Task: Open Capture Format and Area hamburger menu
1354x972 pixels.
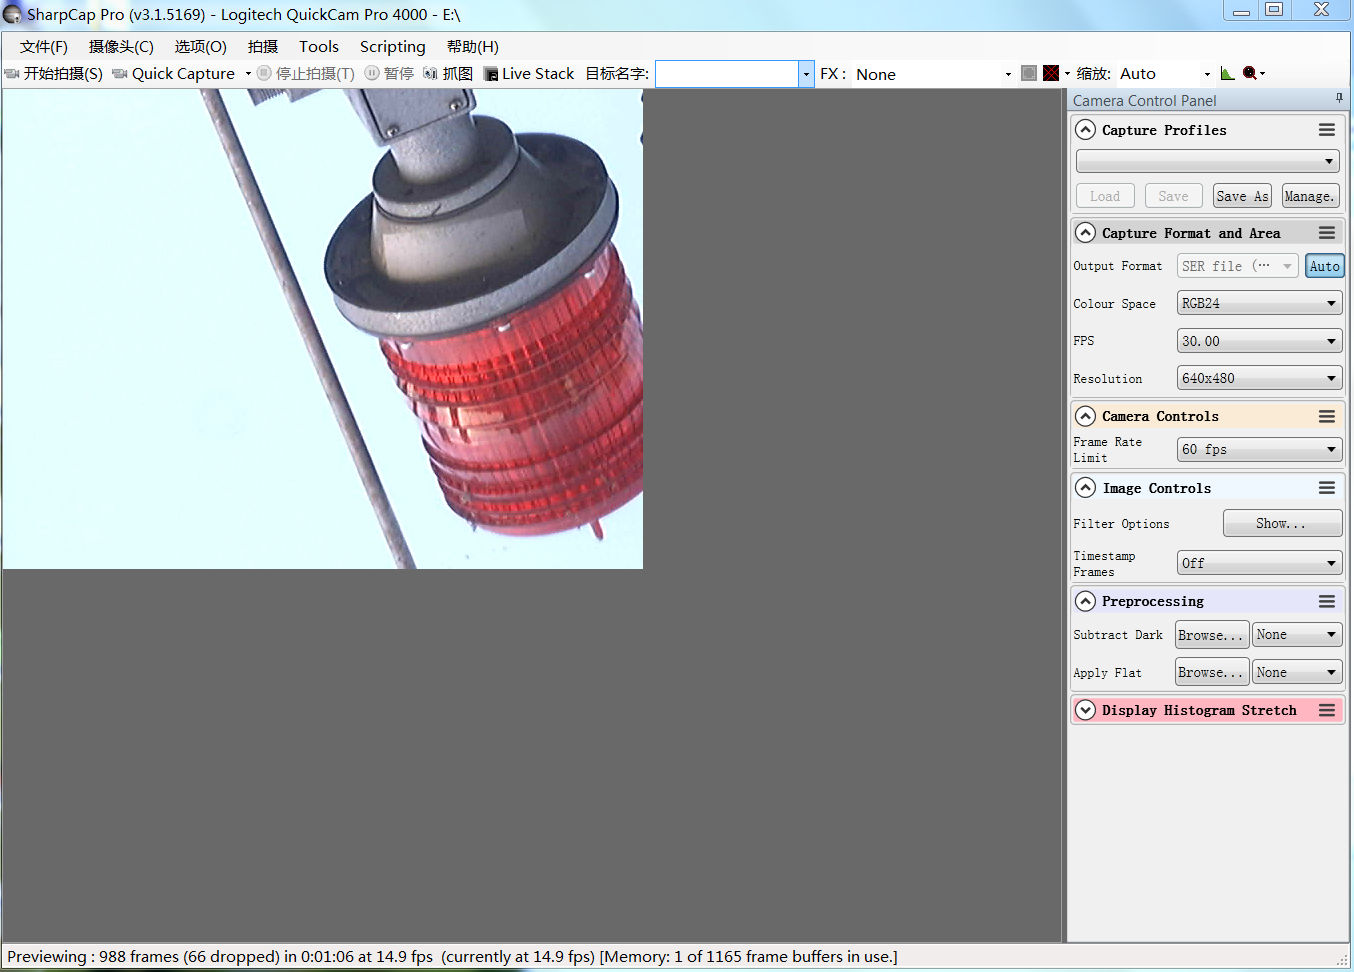Action: (x=1327, y=233)
